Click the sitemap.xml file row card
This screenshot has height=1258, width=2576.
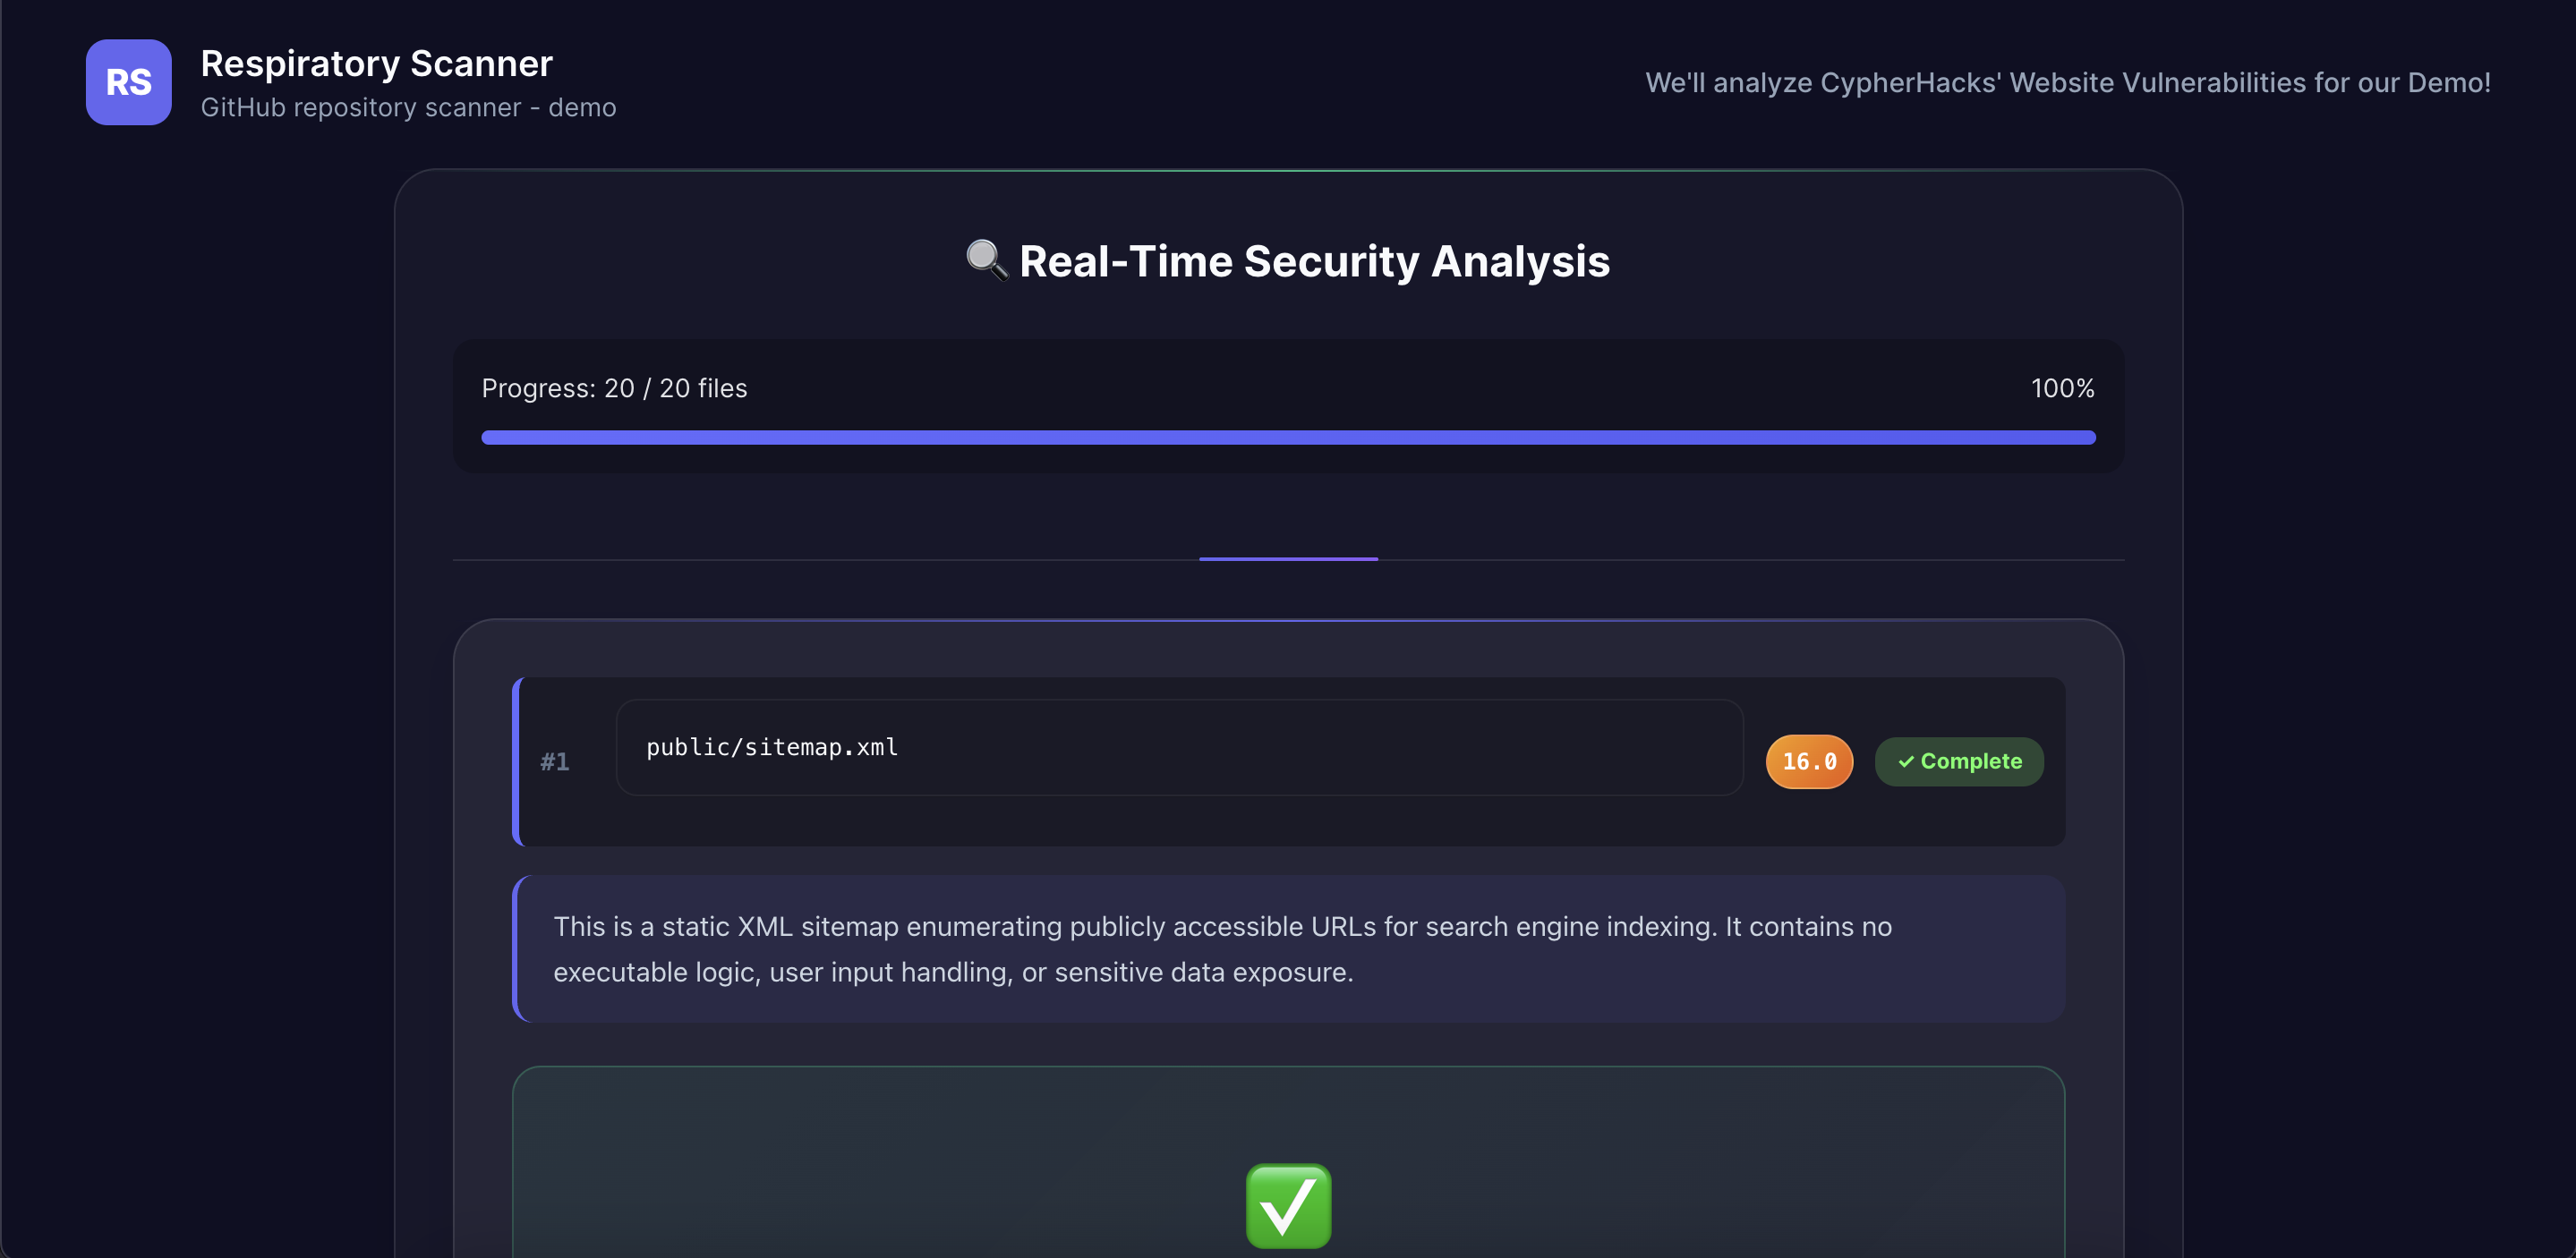(x=1288, y=821)
